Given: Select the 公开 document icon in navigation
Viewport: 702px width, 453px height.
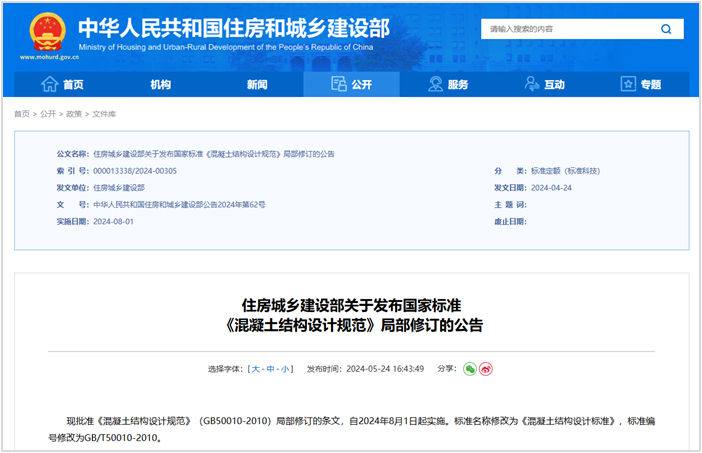Looking at the screenshot, I should pos(337,85).
